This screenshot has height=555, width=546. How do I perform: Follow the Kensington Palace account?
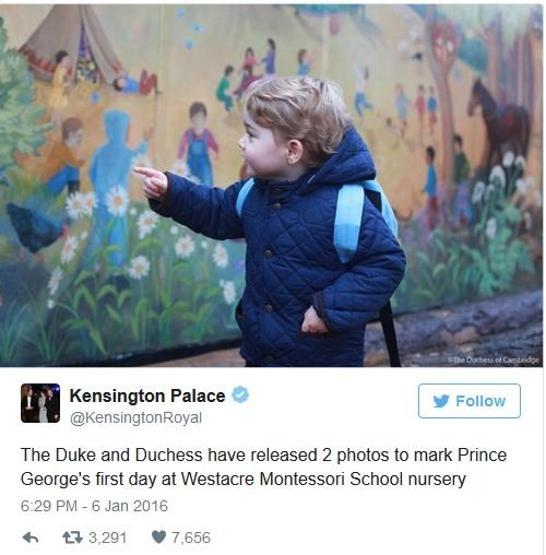coord(469,401)
